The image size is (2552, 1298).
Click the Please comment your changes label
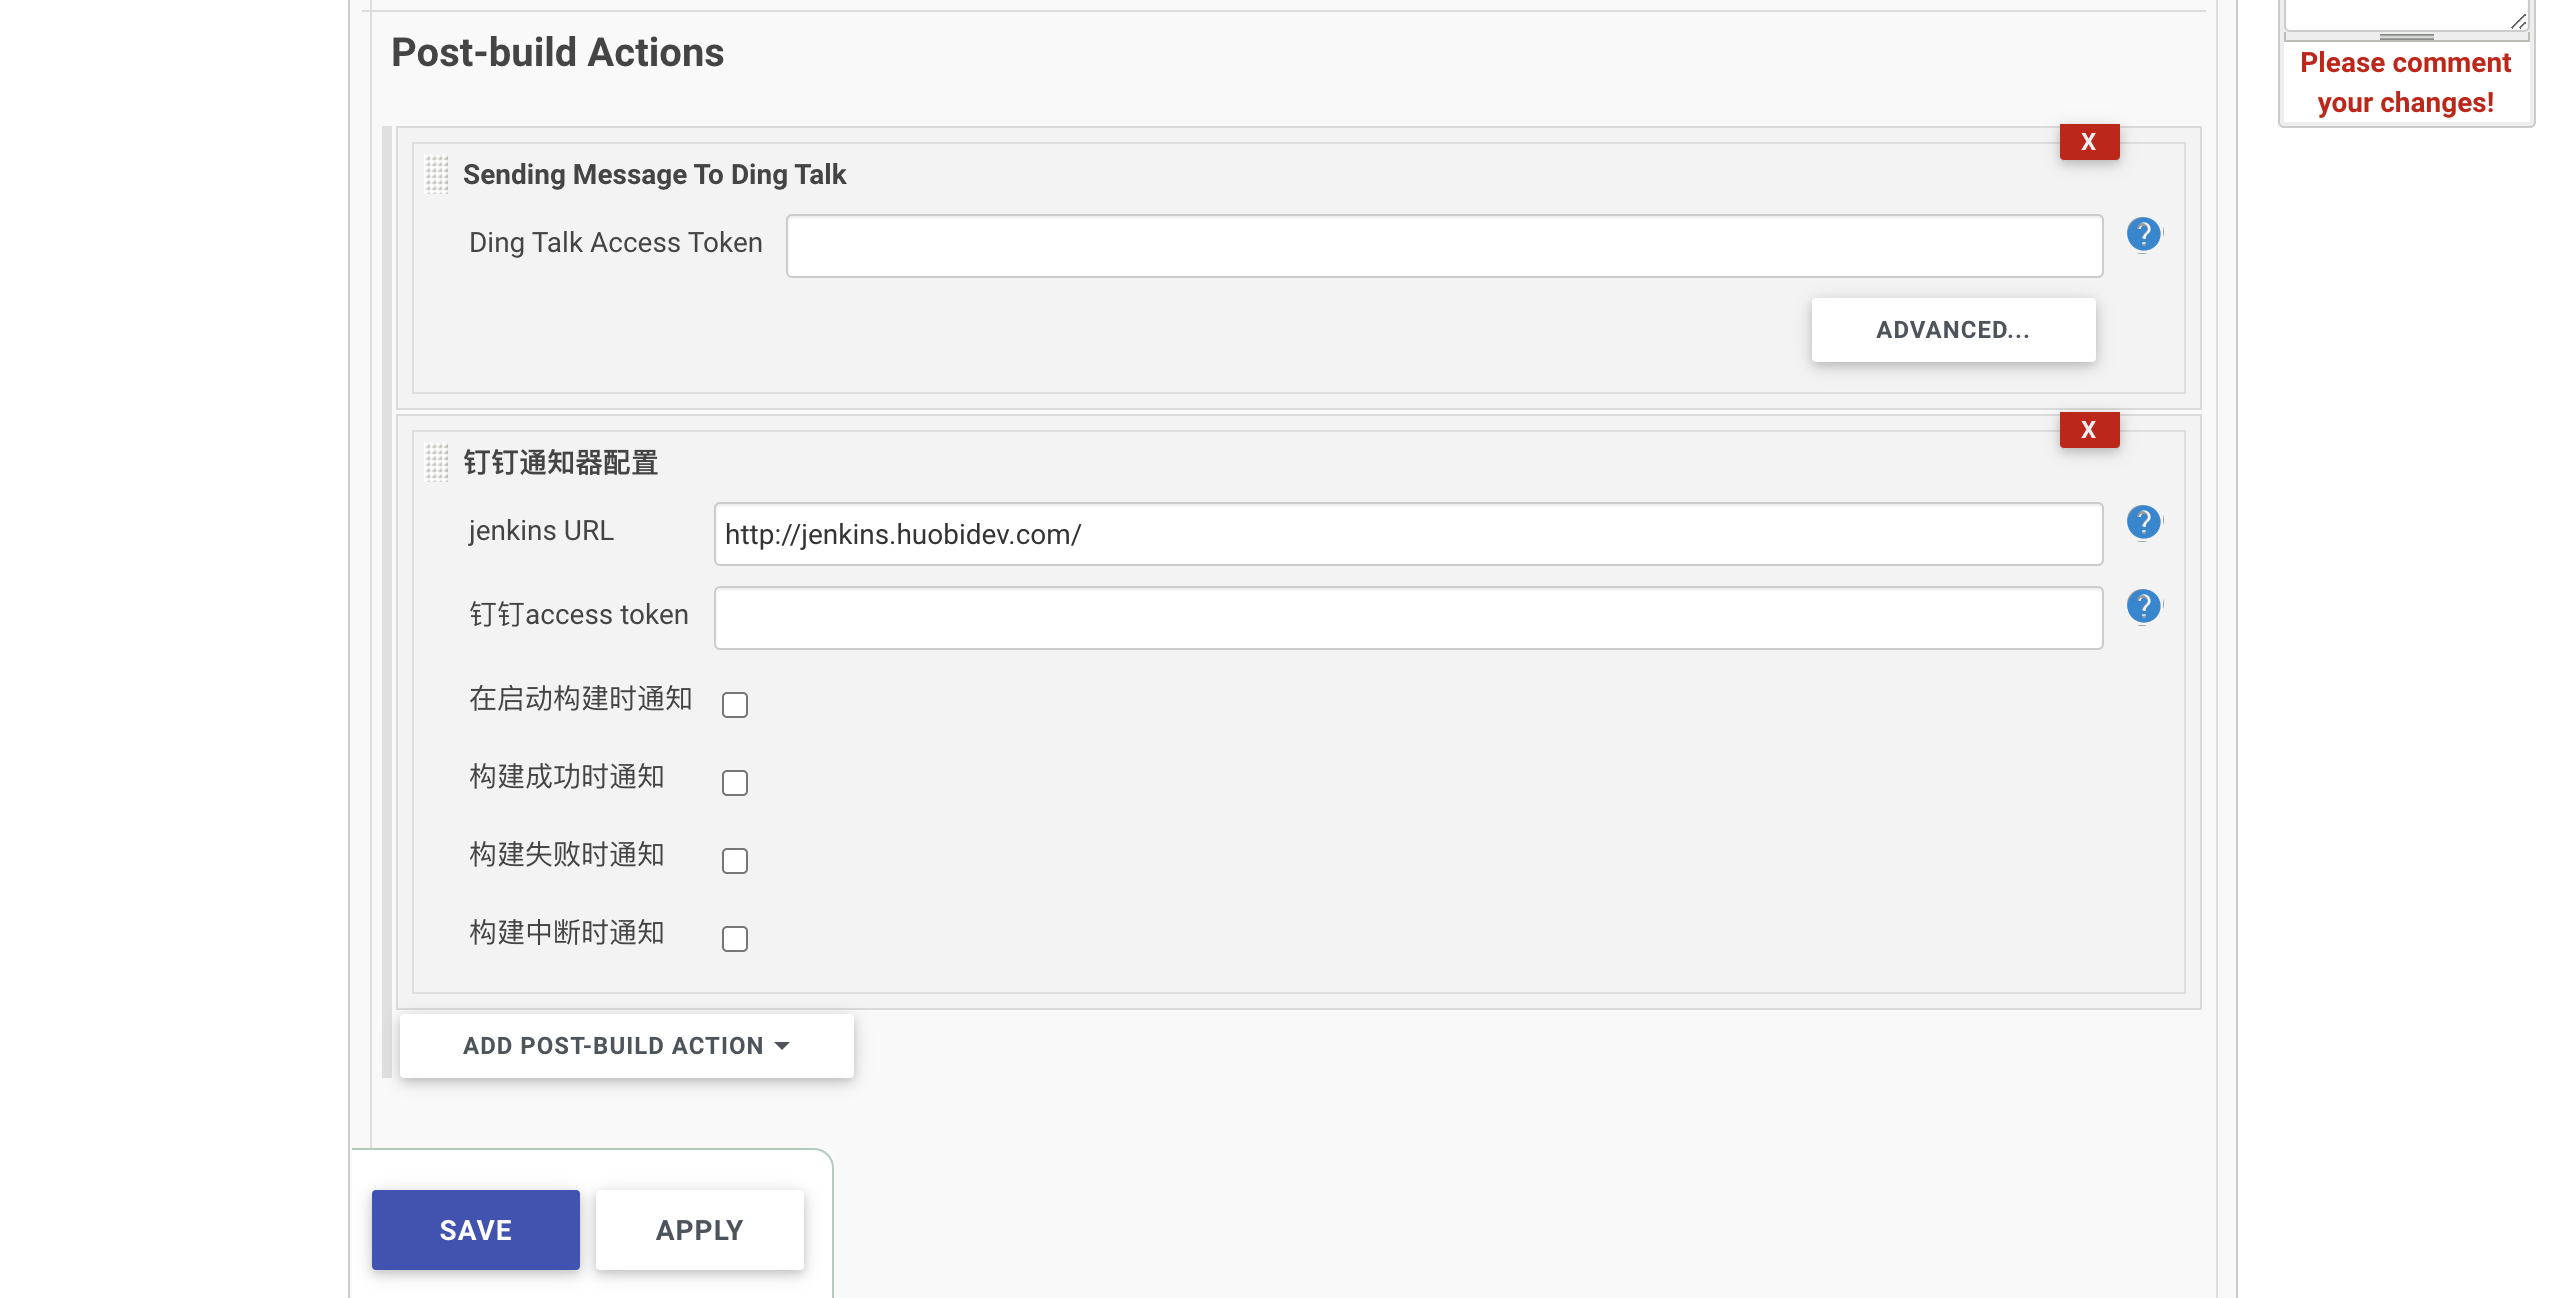click(x=2406, y=82)
